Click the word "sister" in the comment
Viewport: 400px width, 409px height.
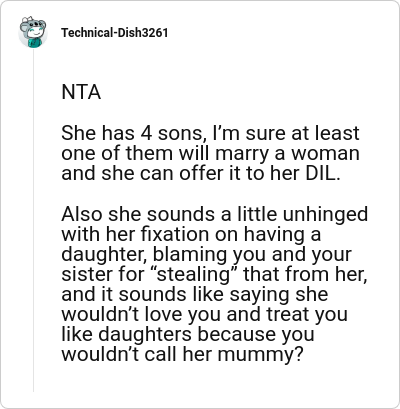84,275
